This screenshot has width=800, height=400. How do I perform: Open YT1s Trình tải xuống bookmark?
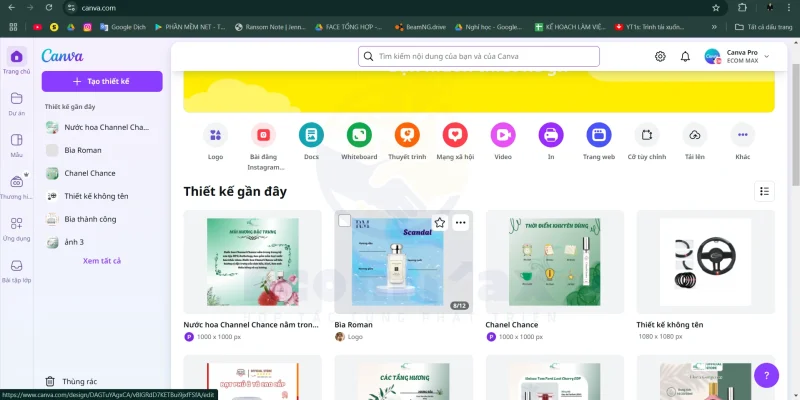click(x=650, y=27)
